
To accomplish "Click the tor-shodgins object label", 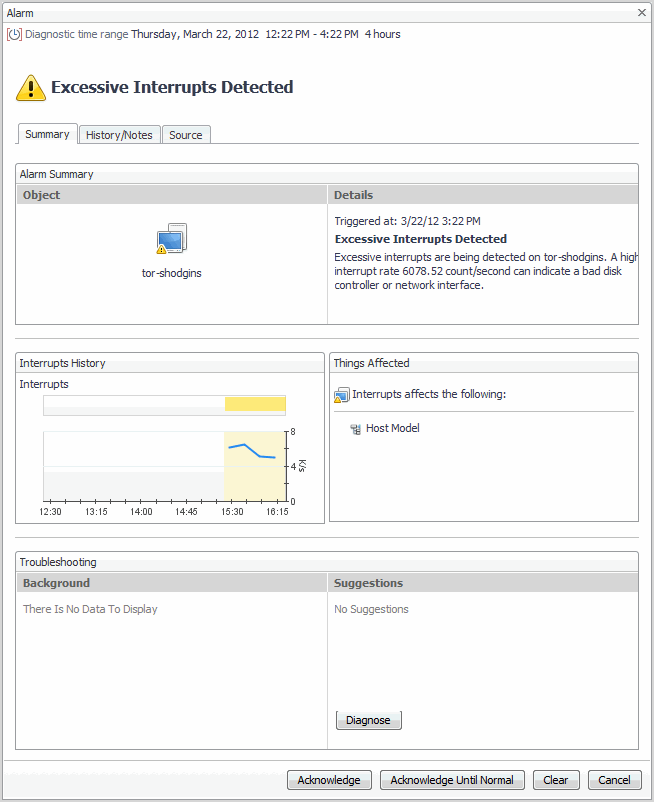I will 171,273.
